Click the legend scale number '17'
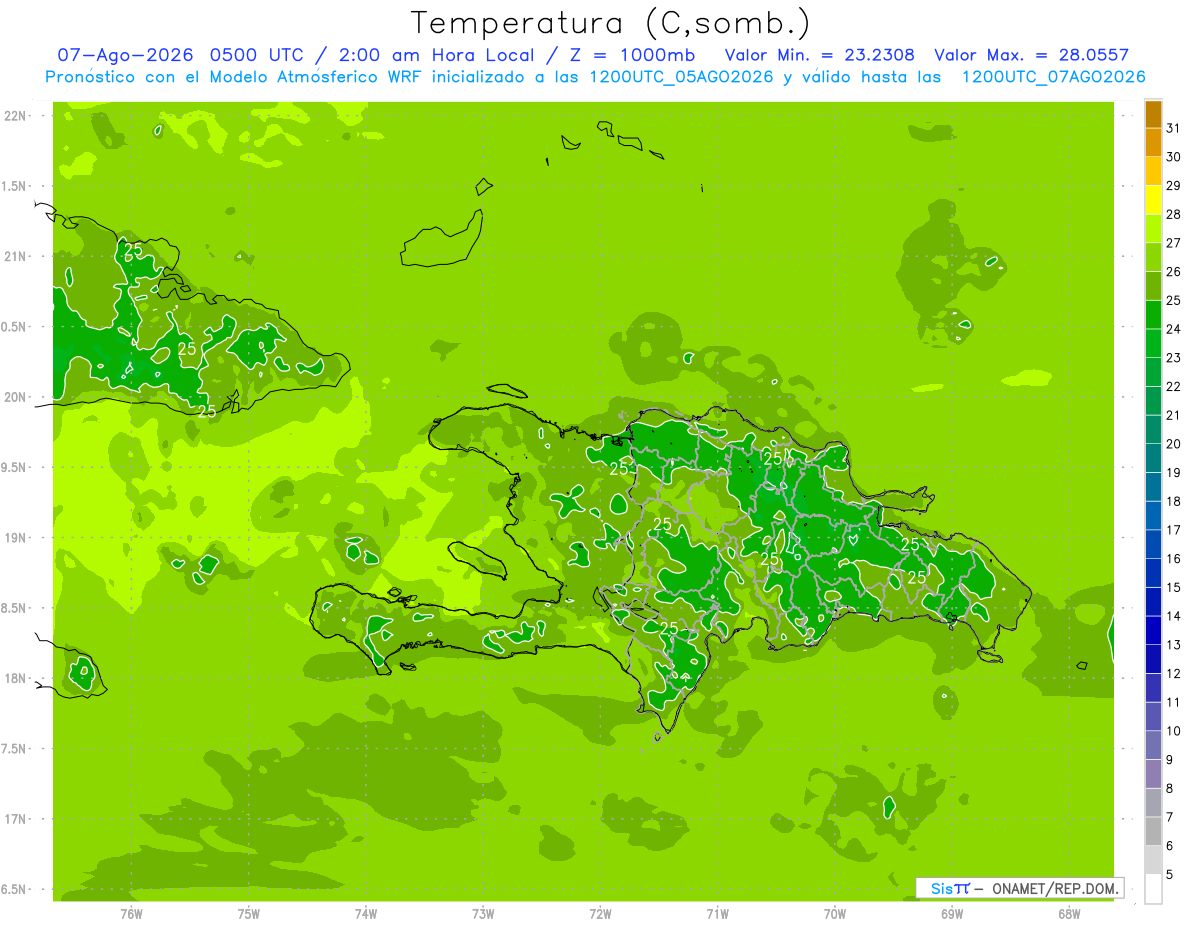1200x927 pixels. pos(1174,530)
